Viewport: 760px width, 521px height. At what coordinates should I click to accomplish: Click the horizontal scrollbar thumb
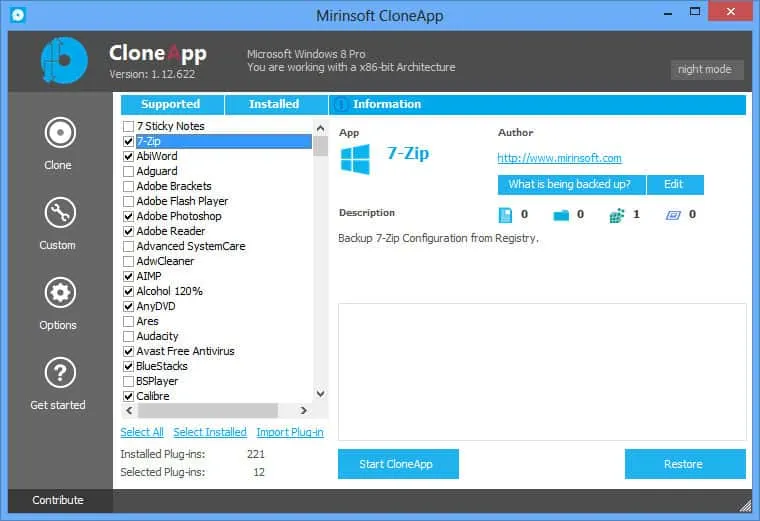click(208, 410)
